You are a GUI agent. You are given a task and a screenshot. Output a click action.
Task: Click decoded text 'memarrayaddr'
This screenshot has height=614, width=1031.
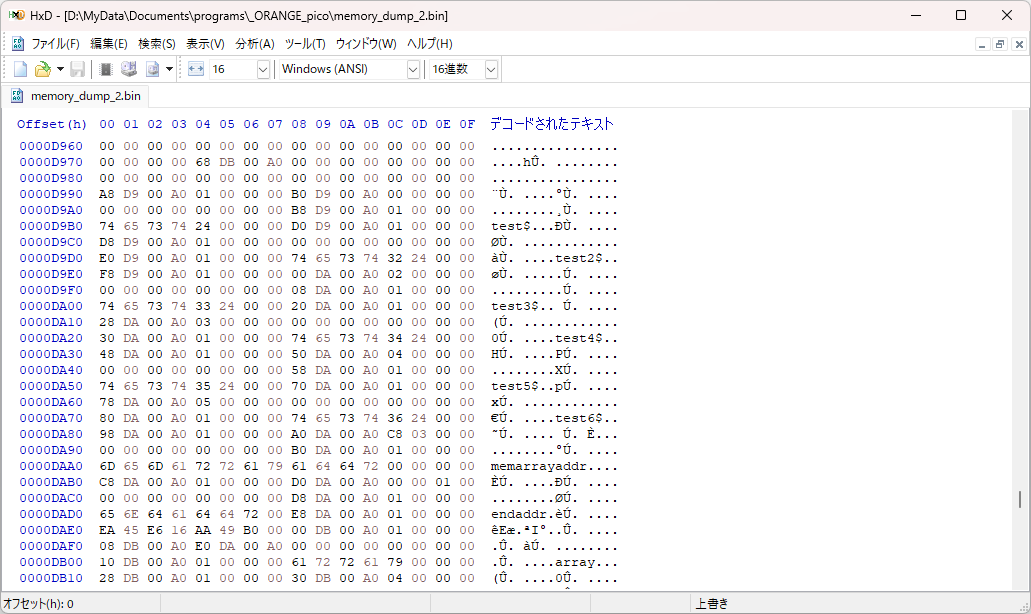(539, 467)
